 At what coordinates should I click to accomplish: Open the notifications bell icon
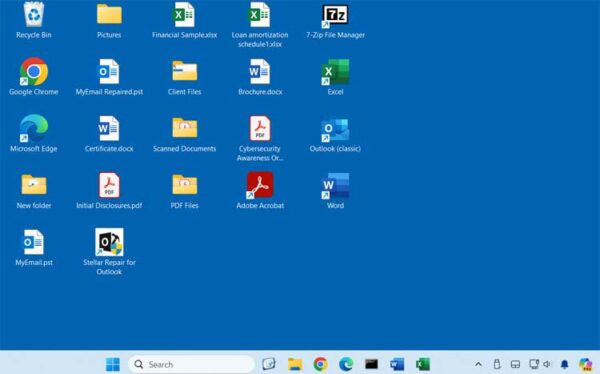point(564,364)
